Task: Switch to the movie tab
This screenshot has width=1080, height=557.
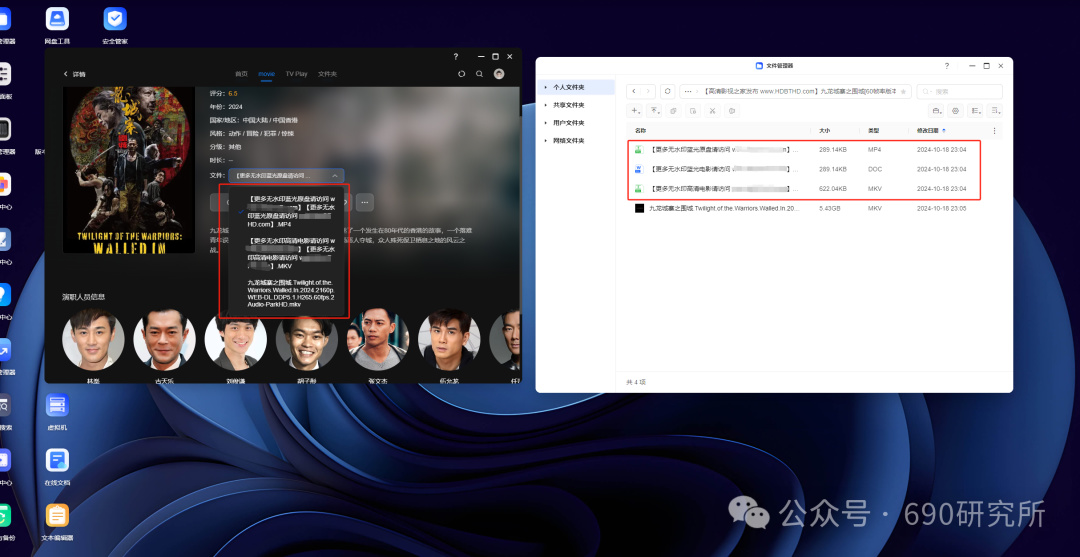Action: (267, 74)
